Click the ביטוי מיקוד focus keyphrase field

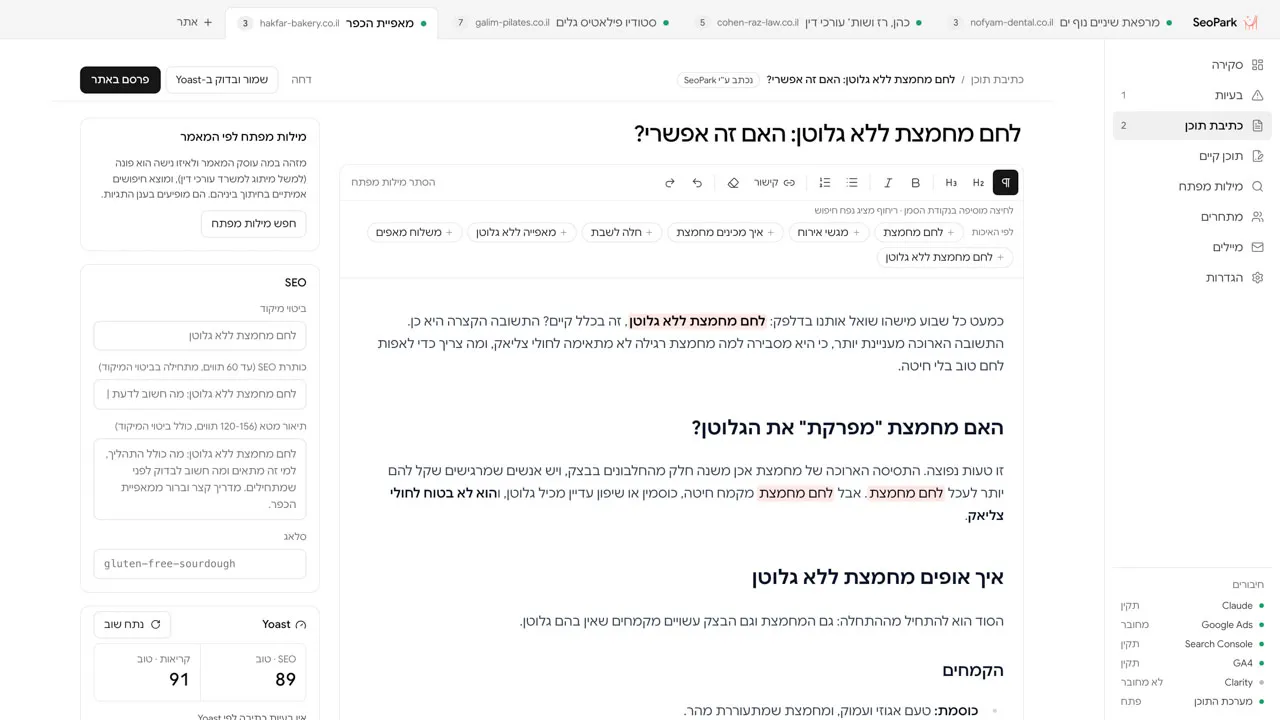(200, 335)
